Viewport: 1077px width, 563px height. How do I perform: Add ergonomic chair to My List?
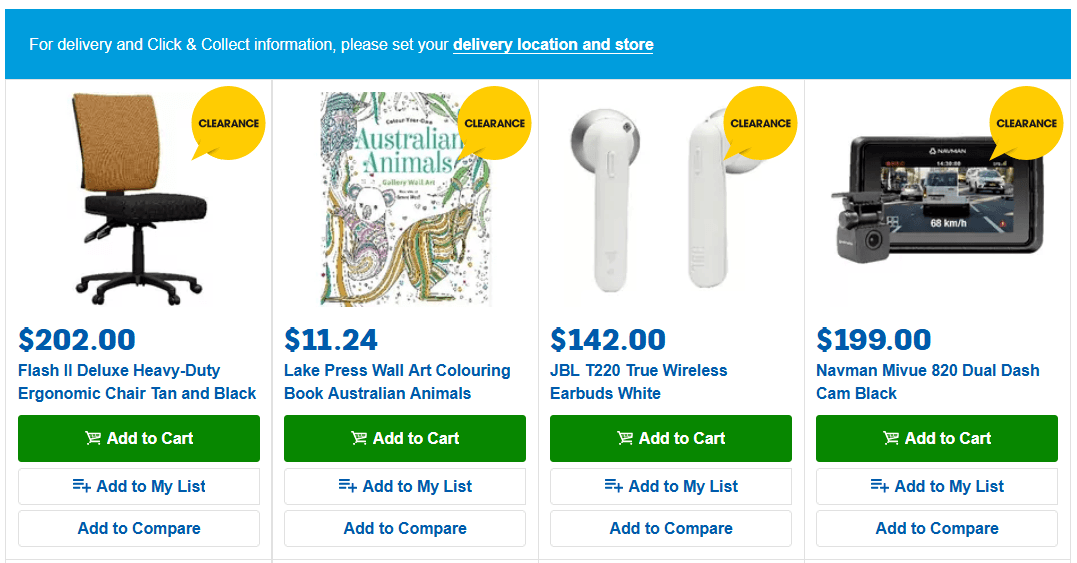[139, 486]
